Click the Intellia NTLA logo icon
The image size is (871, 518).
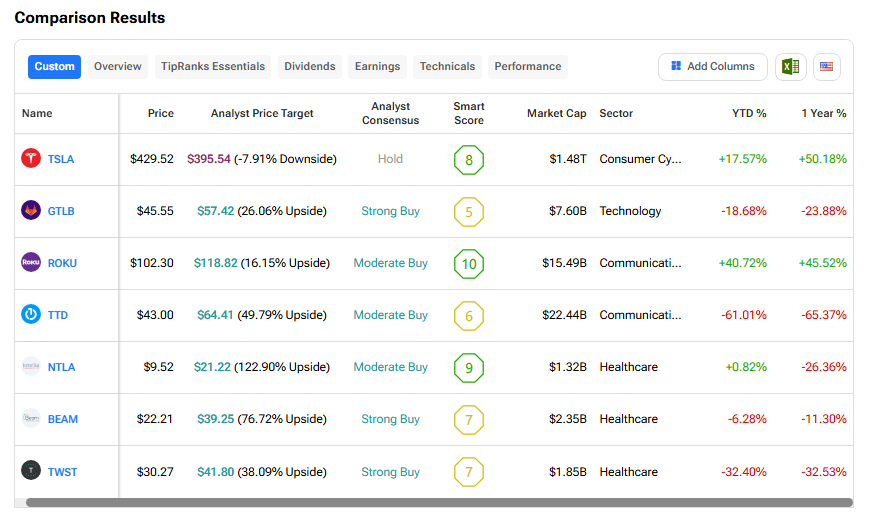[x=31, y=367]
